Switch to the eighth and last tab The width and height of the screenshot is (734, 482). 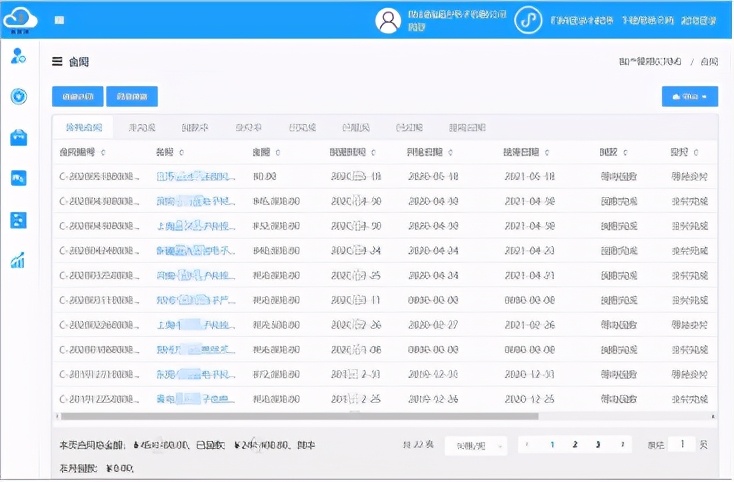pos(467,127)
